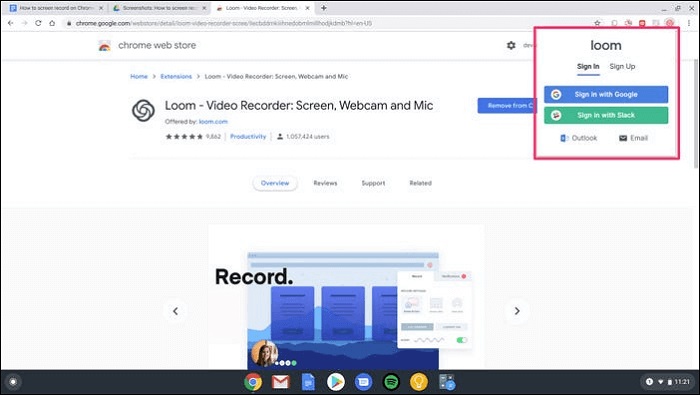Open the Support tab
This screenshot has height=395, width=700.
(373, 183)
